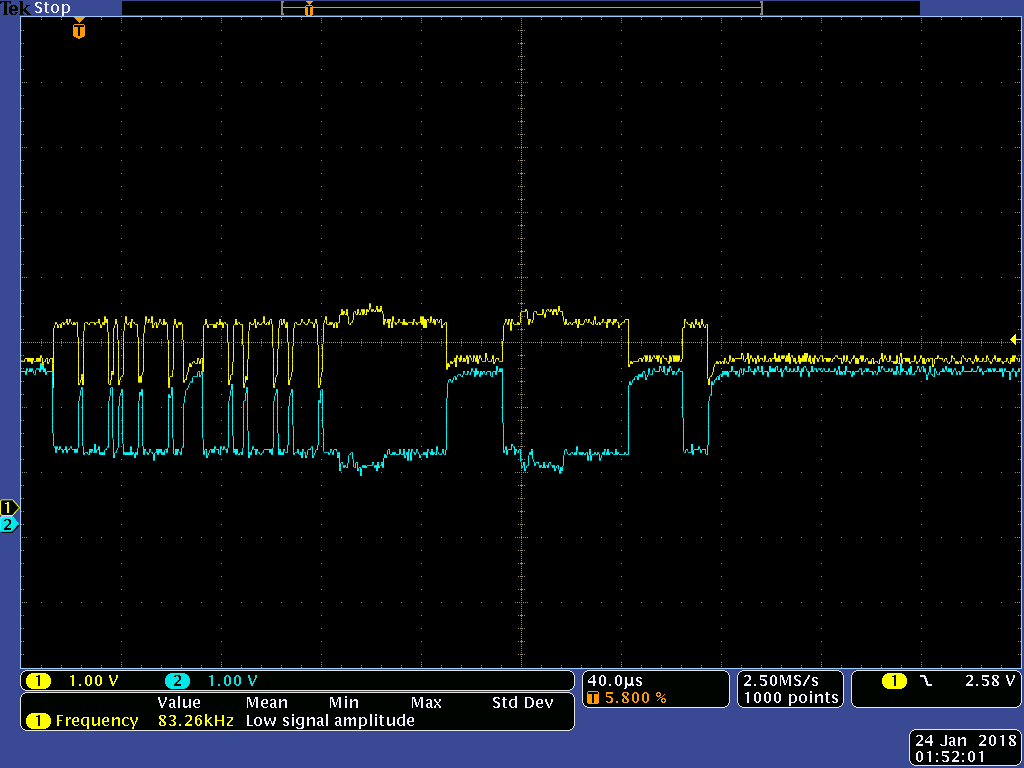Viewport: 1024px width, 768px height.
Task: Click the Tek logo in the top corner
Action: (16, 8)
